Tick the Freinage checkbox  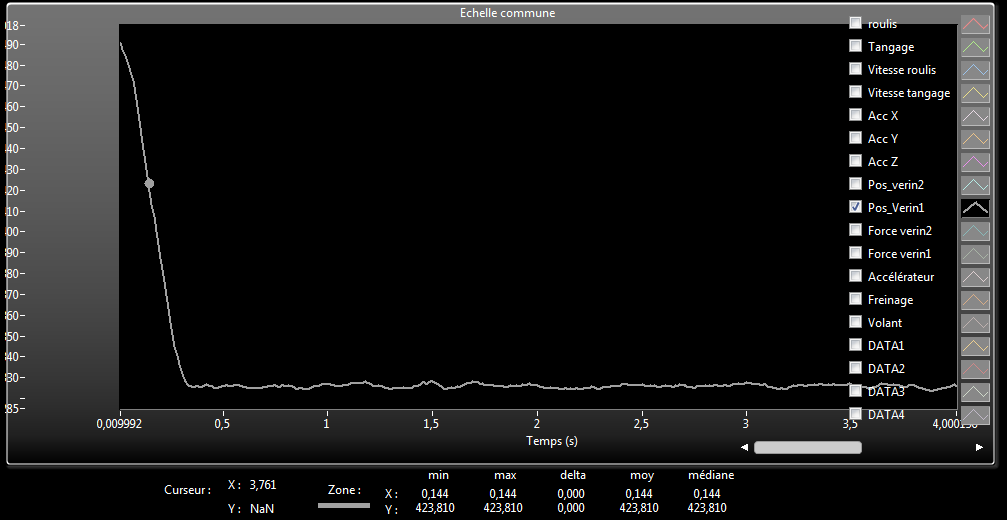[x=855, y=299]
